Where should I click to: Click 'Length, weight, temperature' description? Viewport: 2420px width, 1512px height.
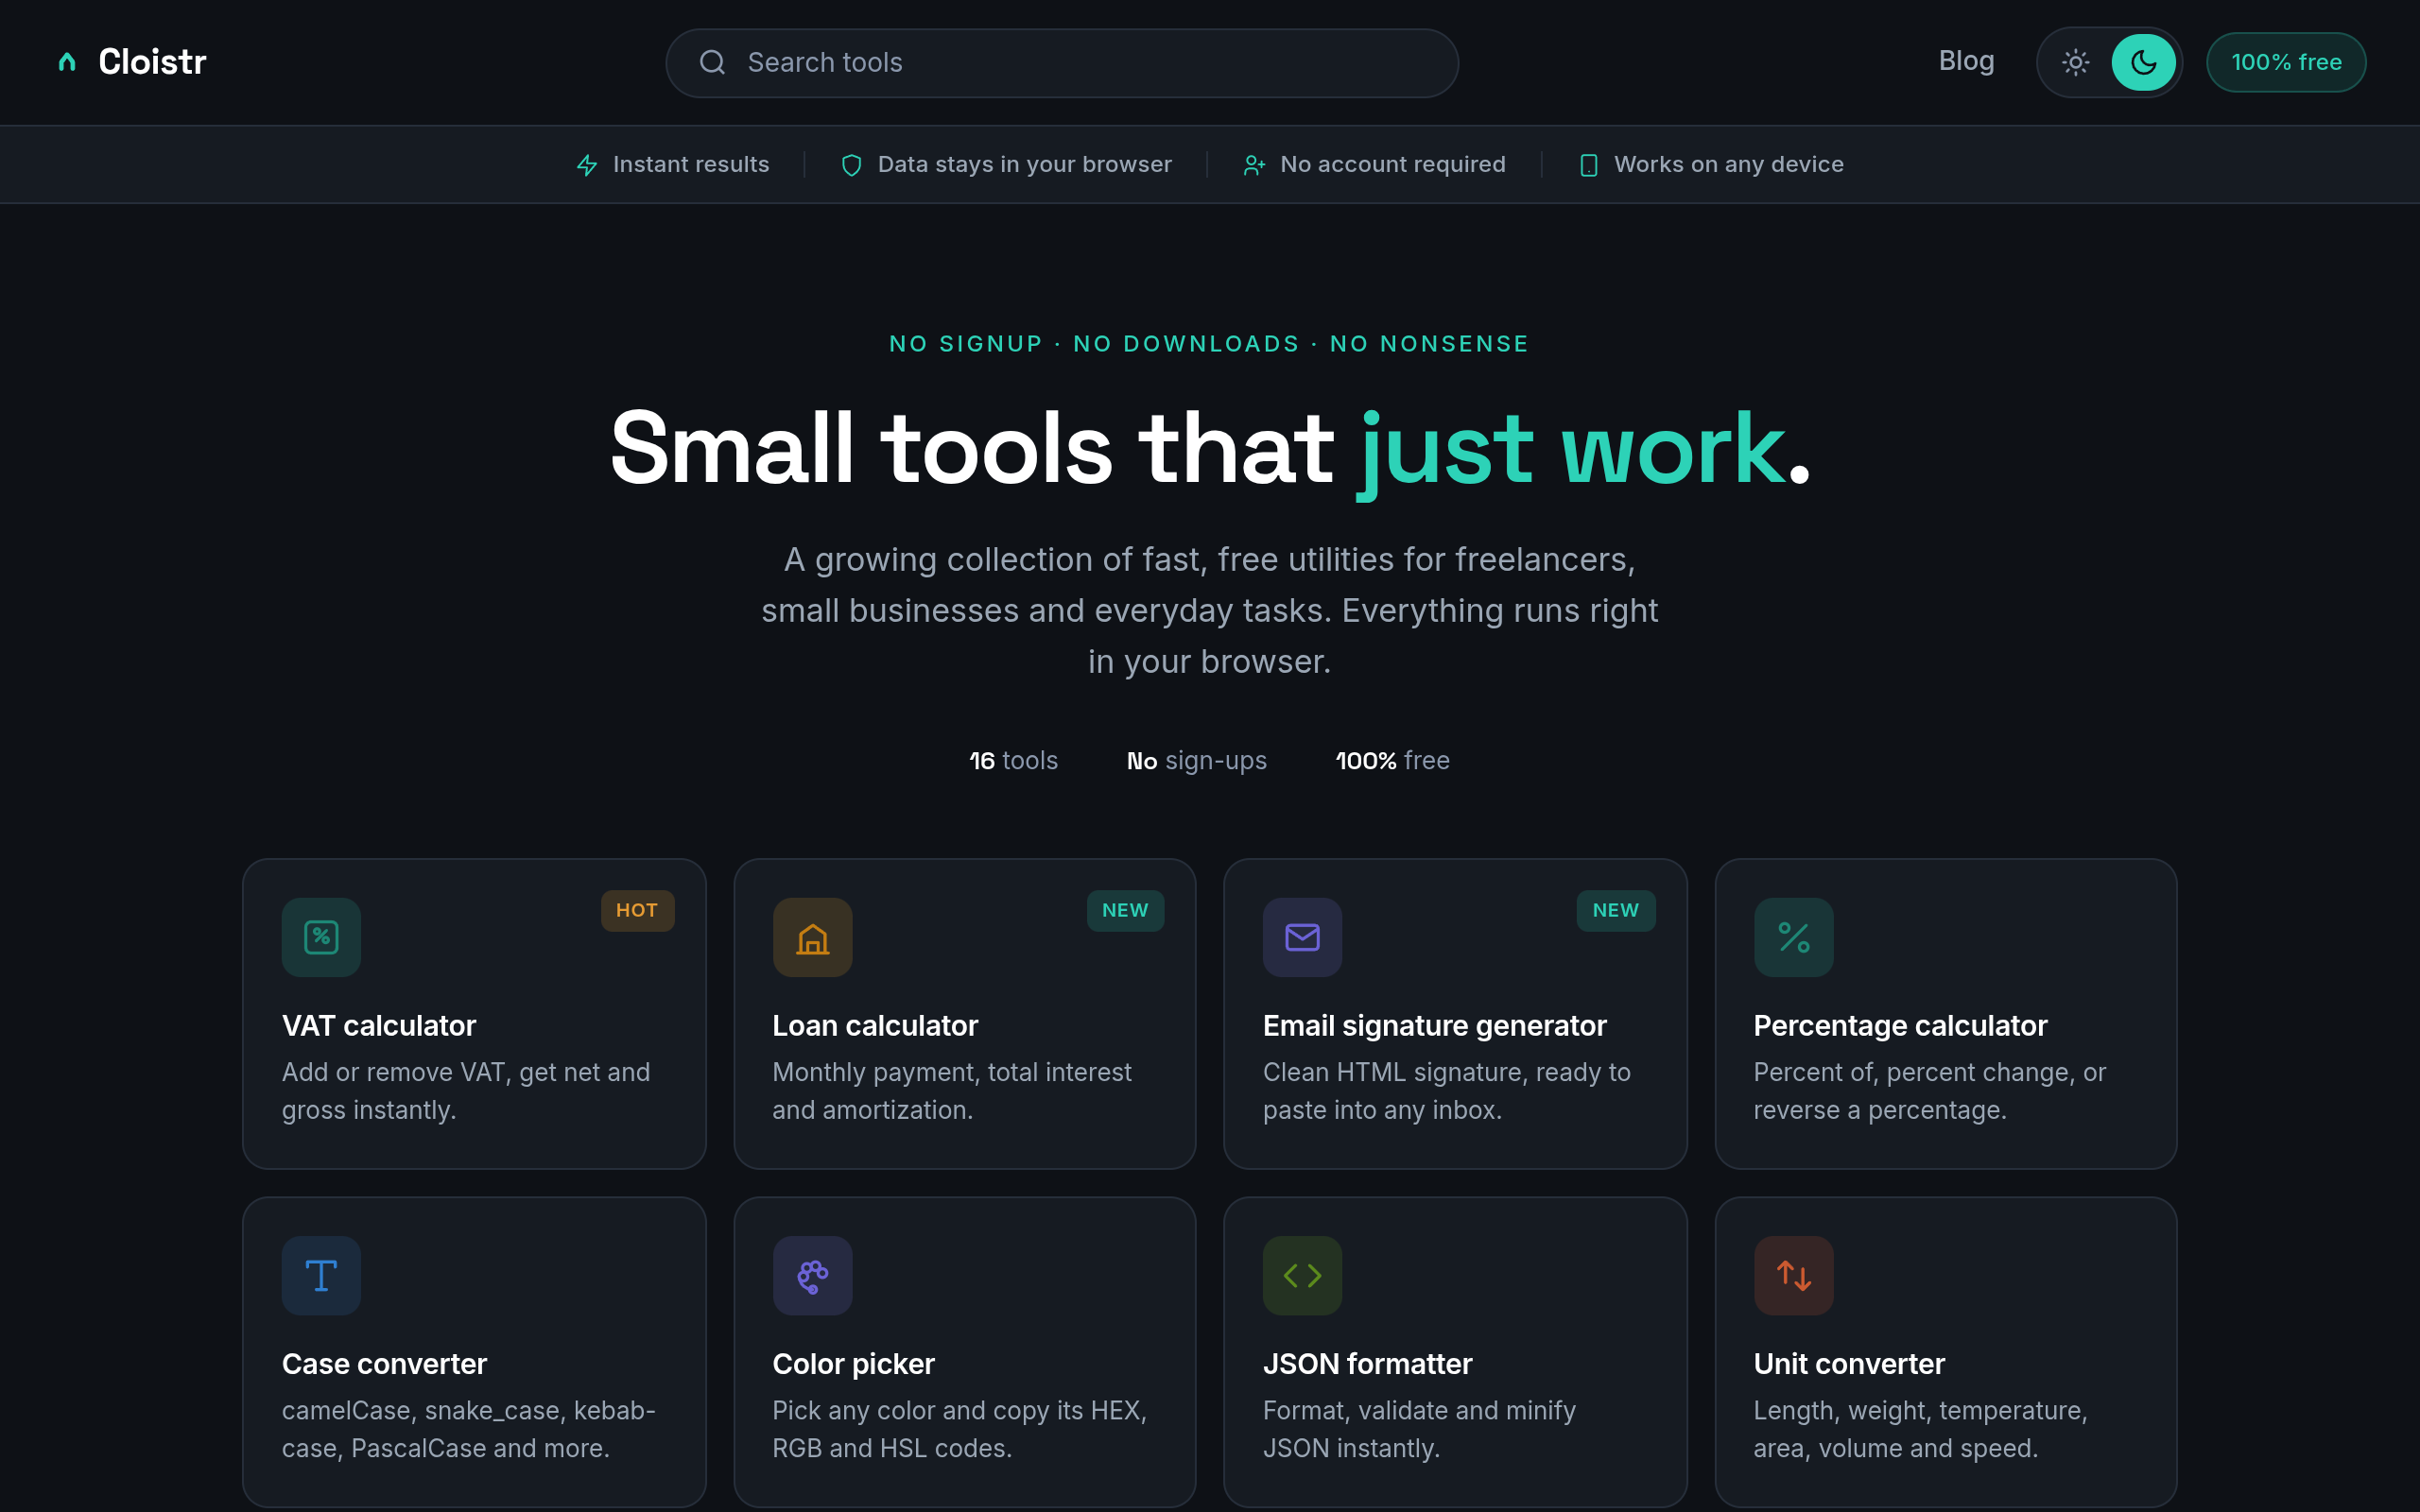(x=1920, y=1429)
